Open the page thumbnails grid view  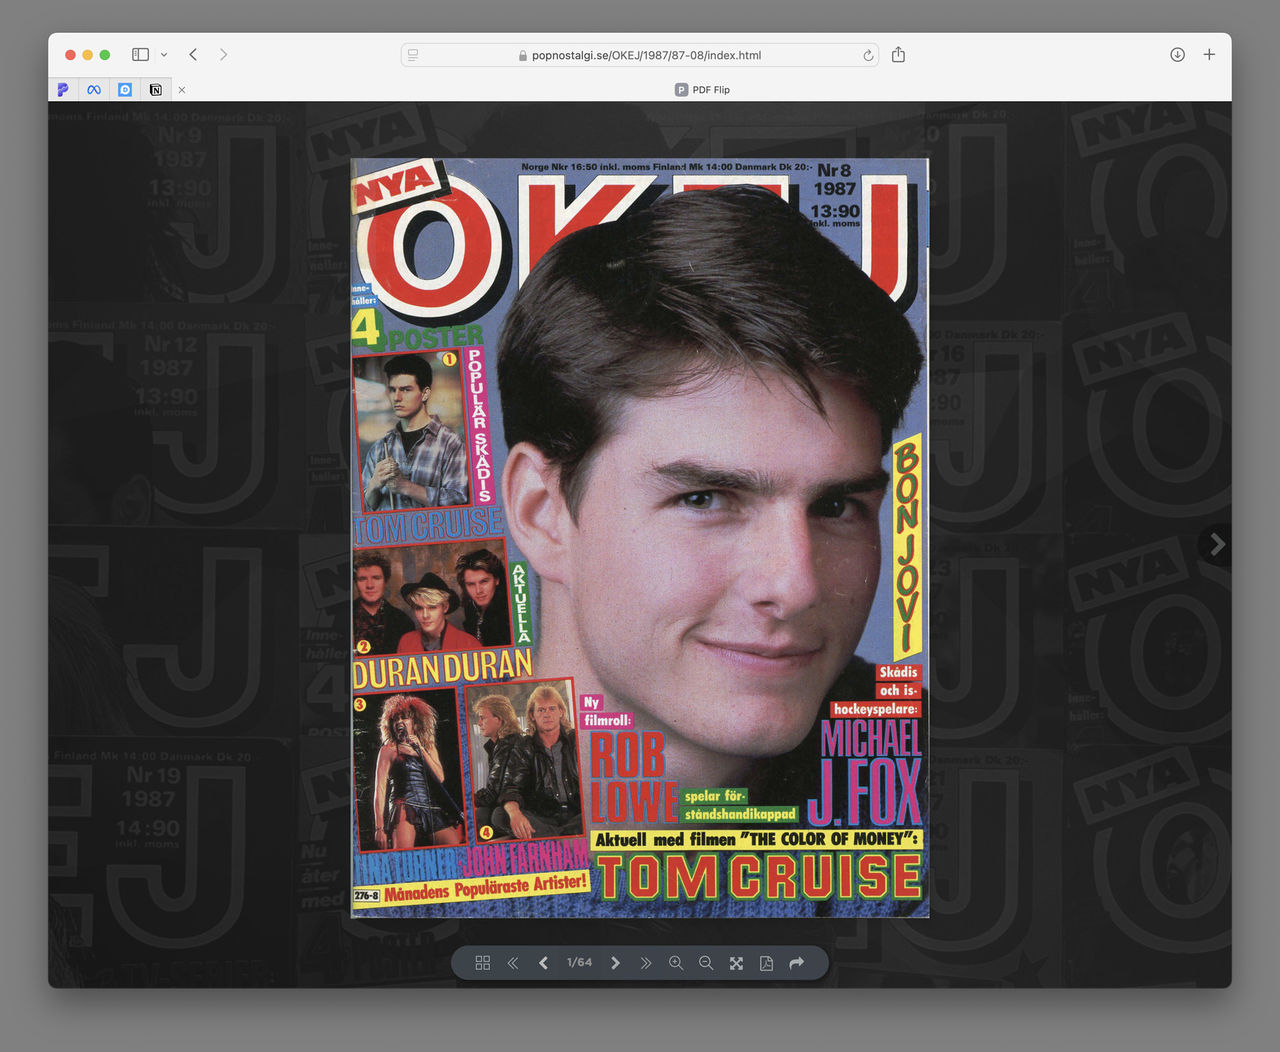click(483, 963)
